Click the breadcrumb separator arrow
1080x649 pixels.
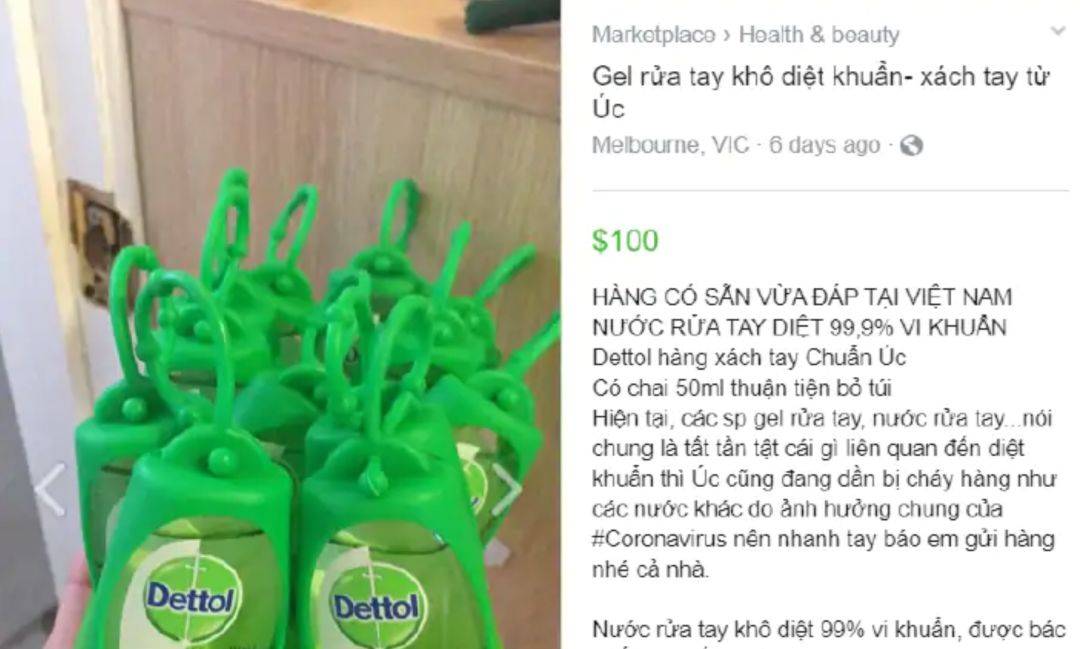point(727,34)
